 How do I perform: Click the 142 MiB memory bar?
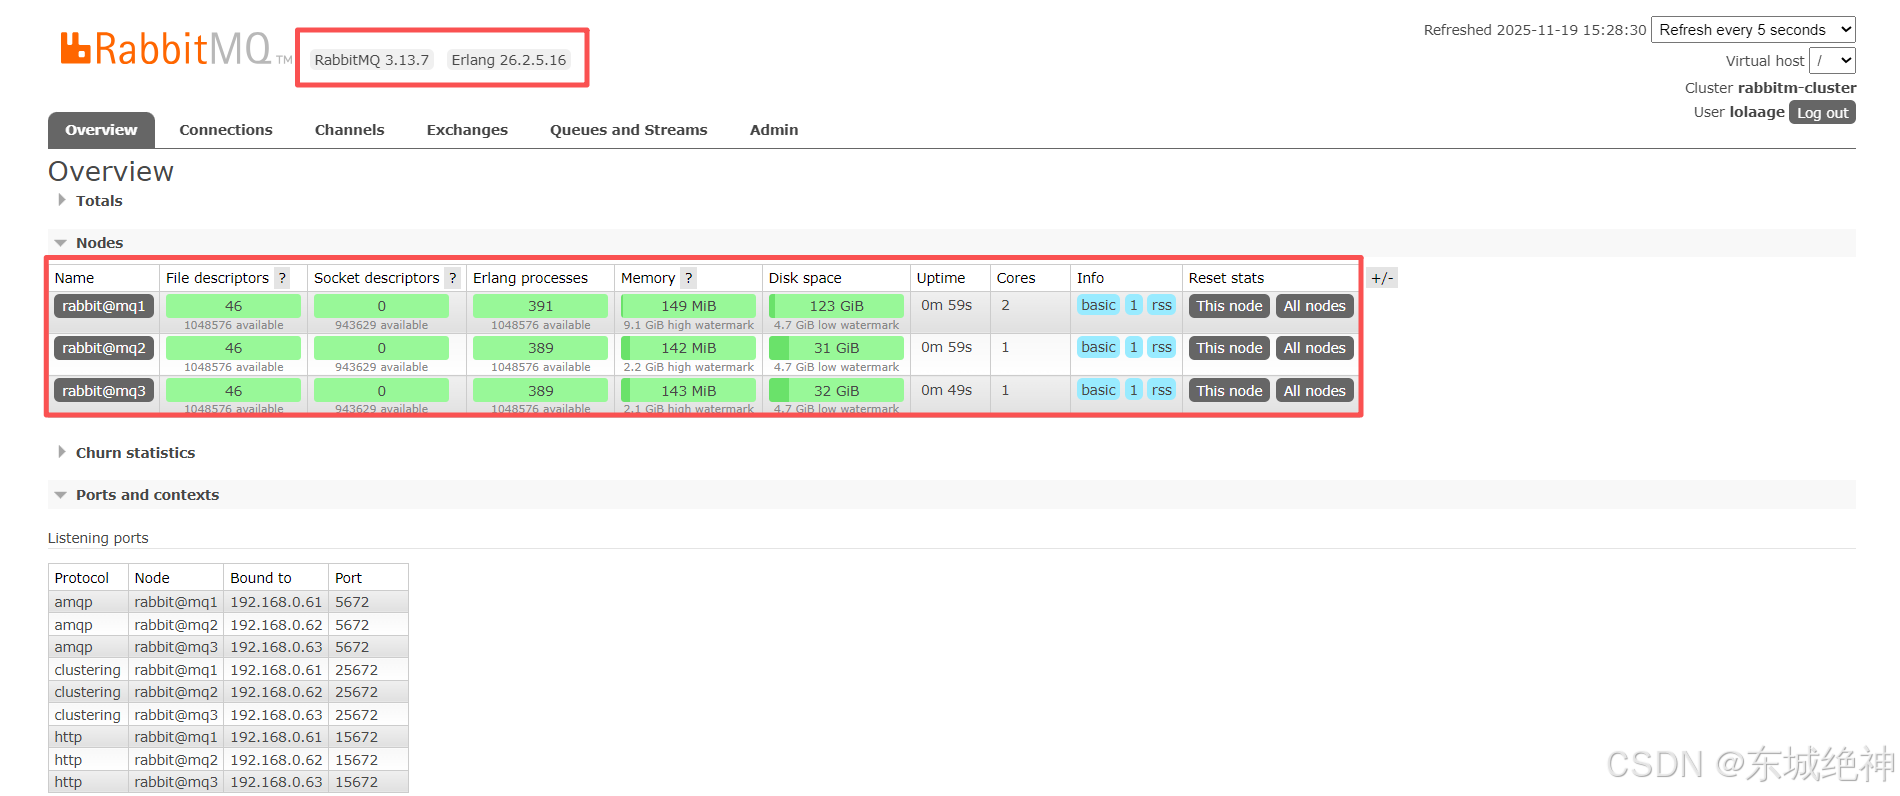pos(688,348)
